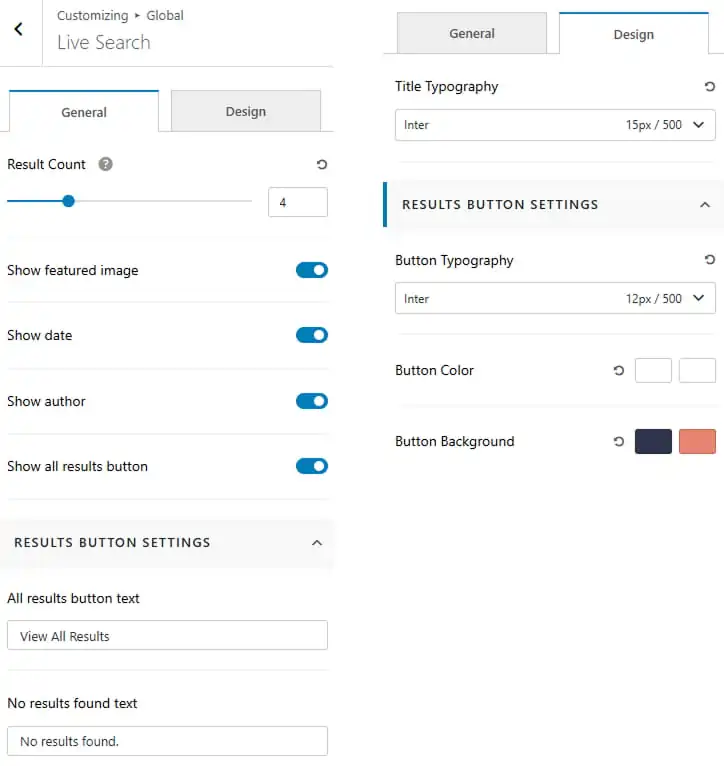This screenshot has width=724, height=766.
Task: Switch to the General tab in right panel
Action: 471,33
